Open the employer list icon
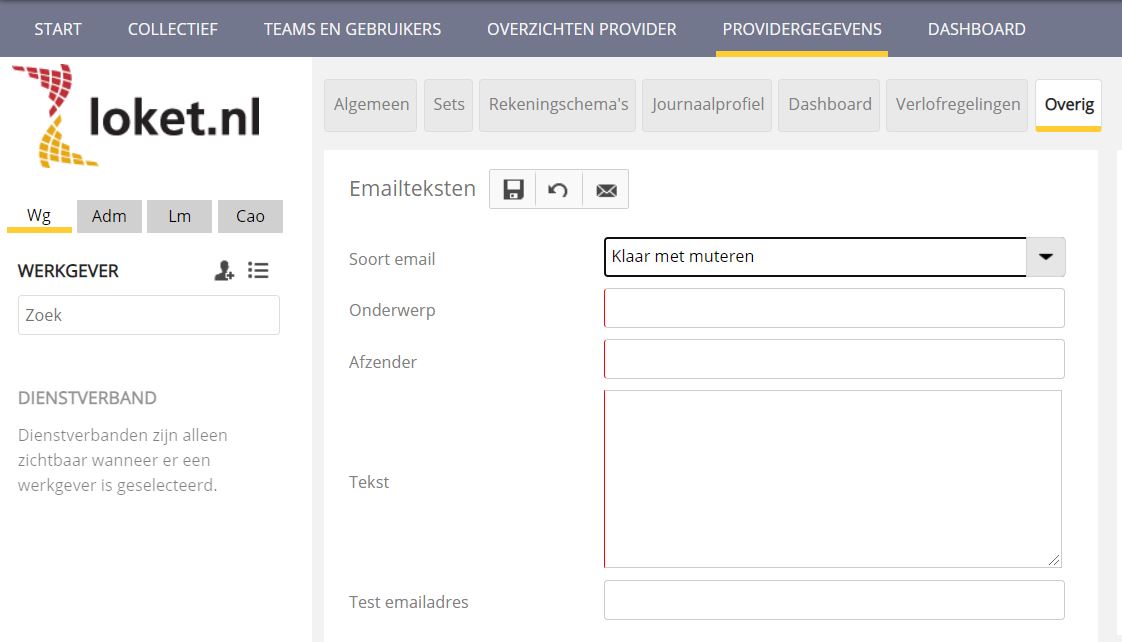This screenshot has height=642, width=1122. pos(258,271)
